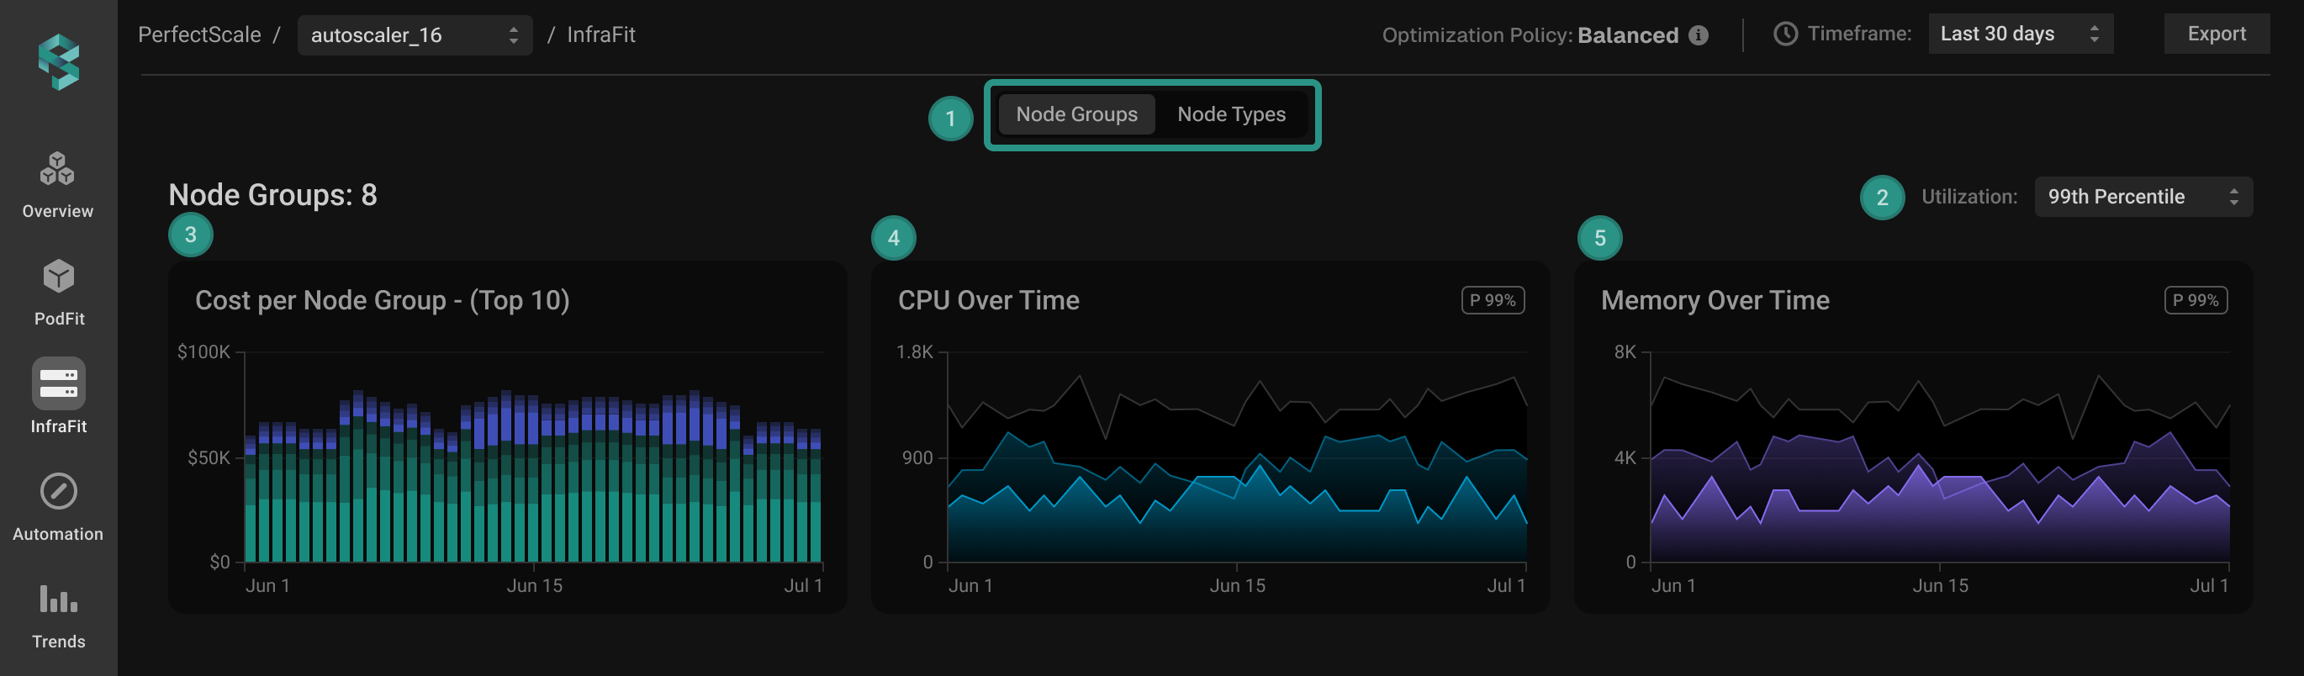This screenshot has width=2304, height=676.
Task: Click the Export button
Action: [x=2216, y=34]
